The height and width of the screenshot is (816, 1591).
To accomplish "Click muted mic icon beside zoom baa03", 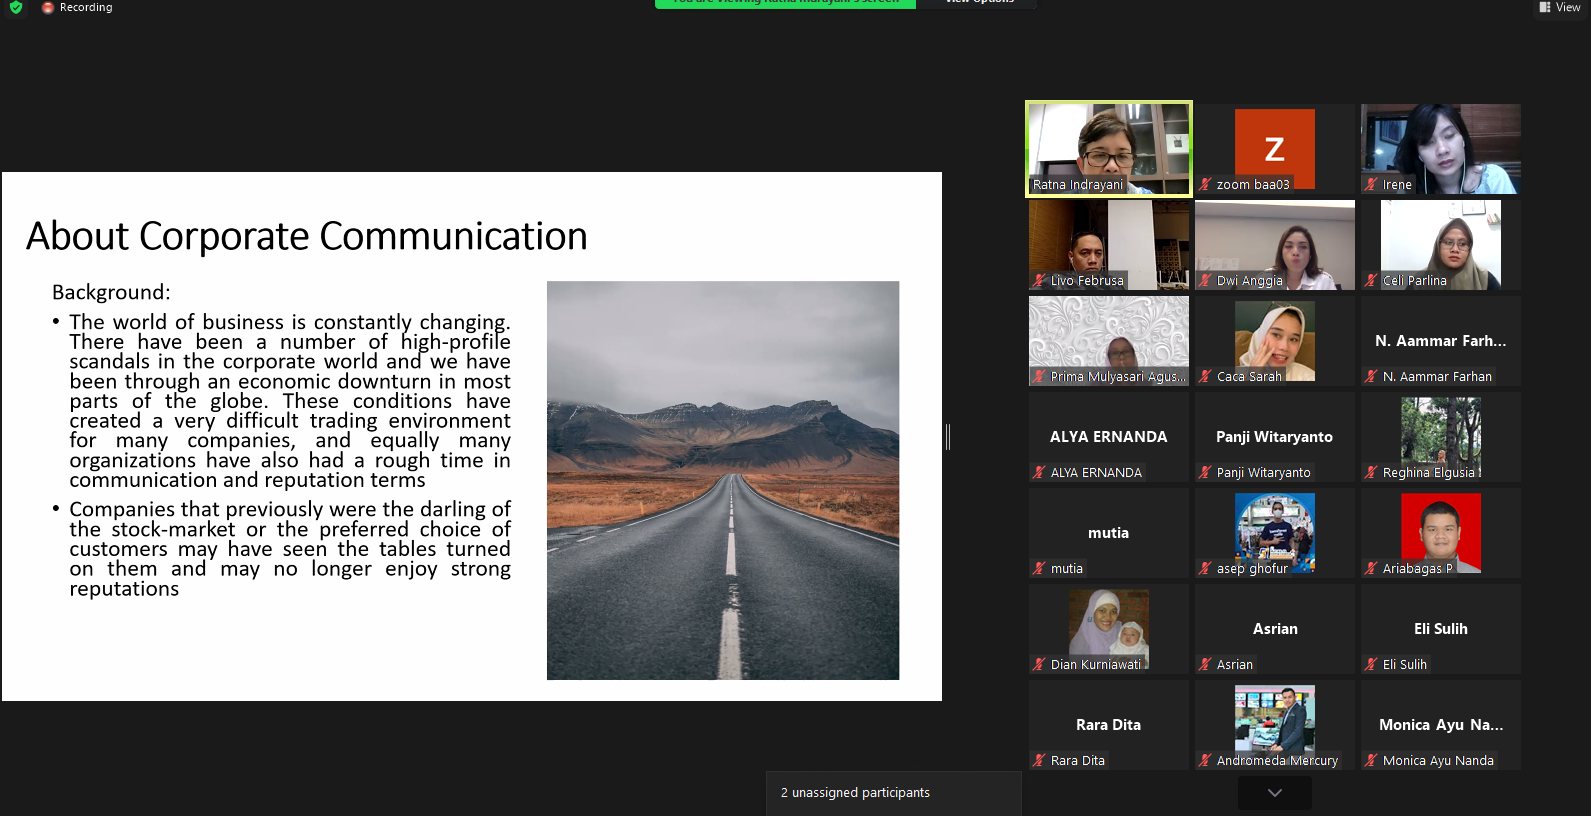I will 1206,184.
